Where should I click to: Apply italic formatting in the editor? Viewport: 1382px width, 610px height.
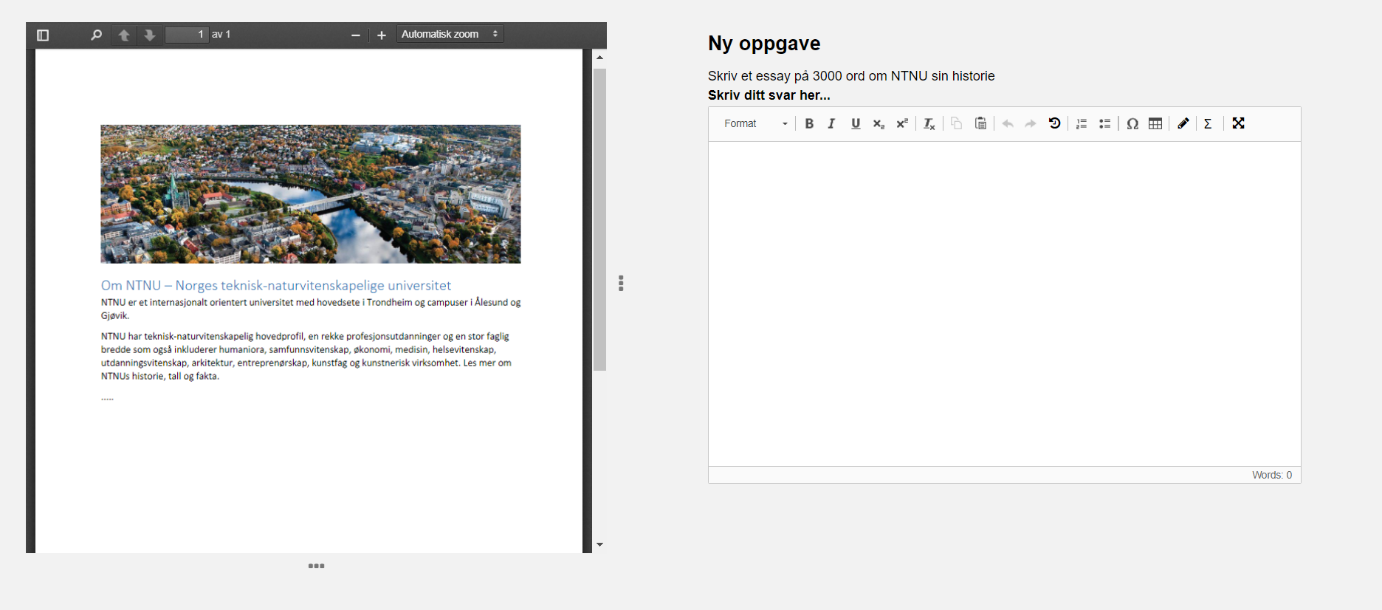pos(831,124)
